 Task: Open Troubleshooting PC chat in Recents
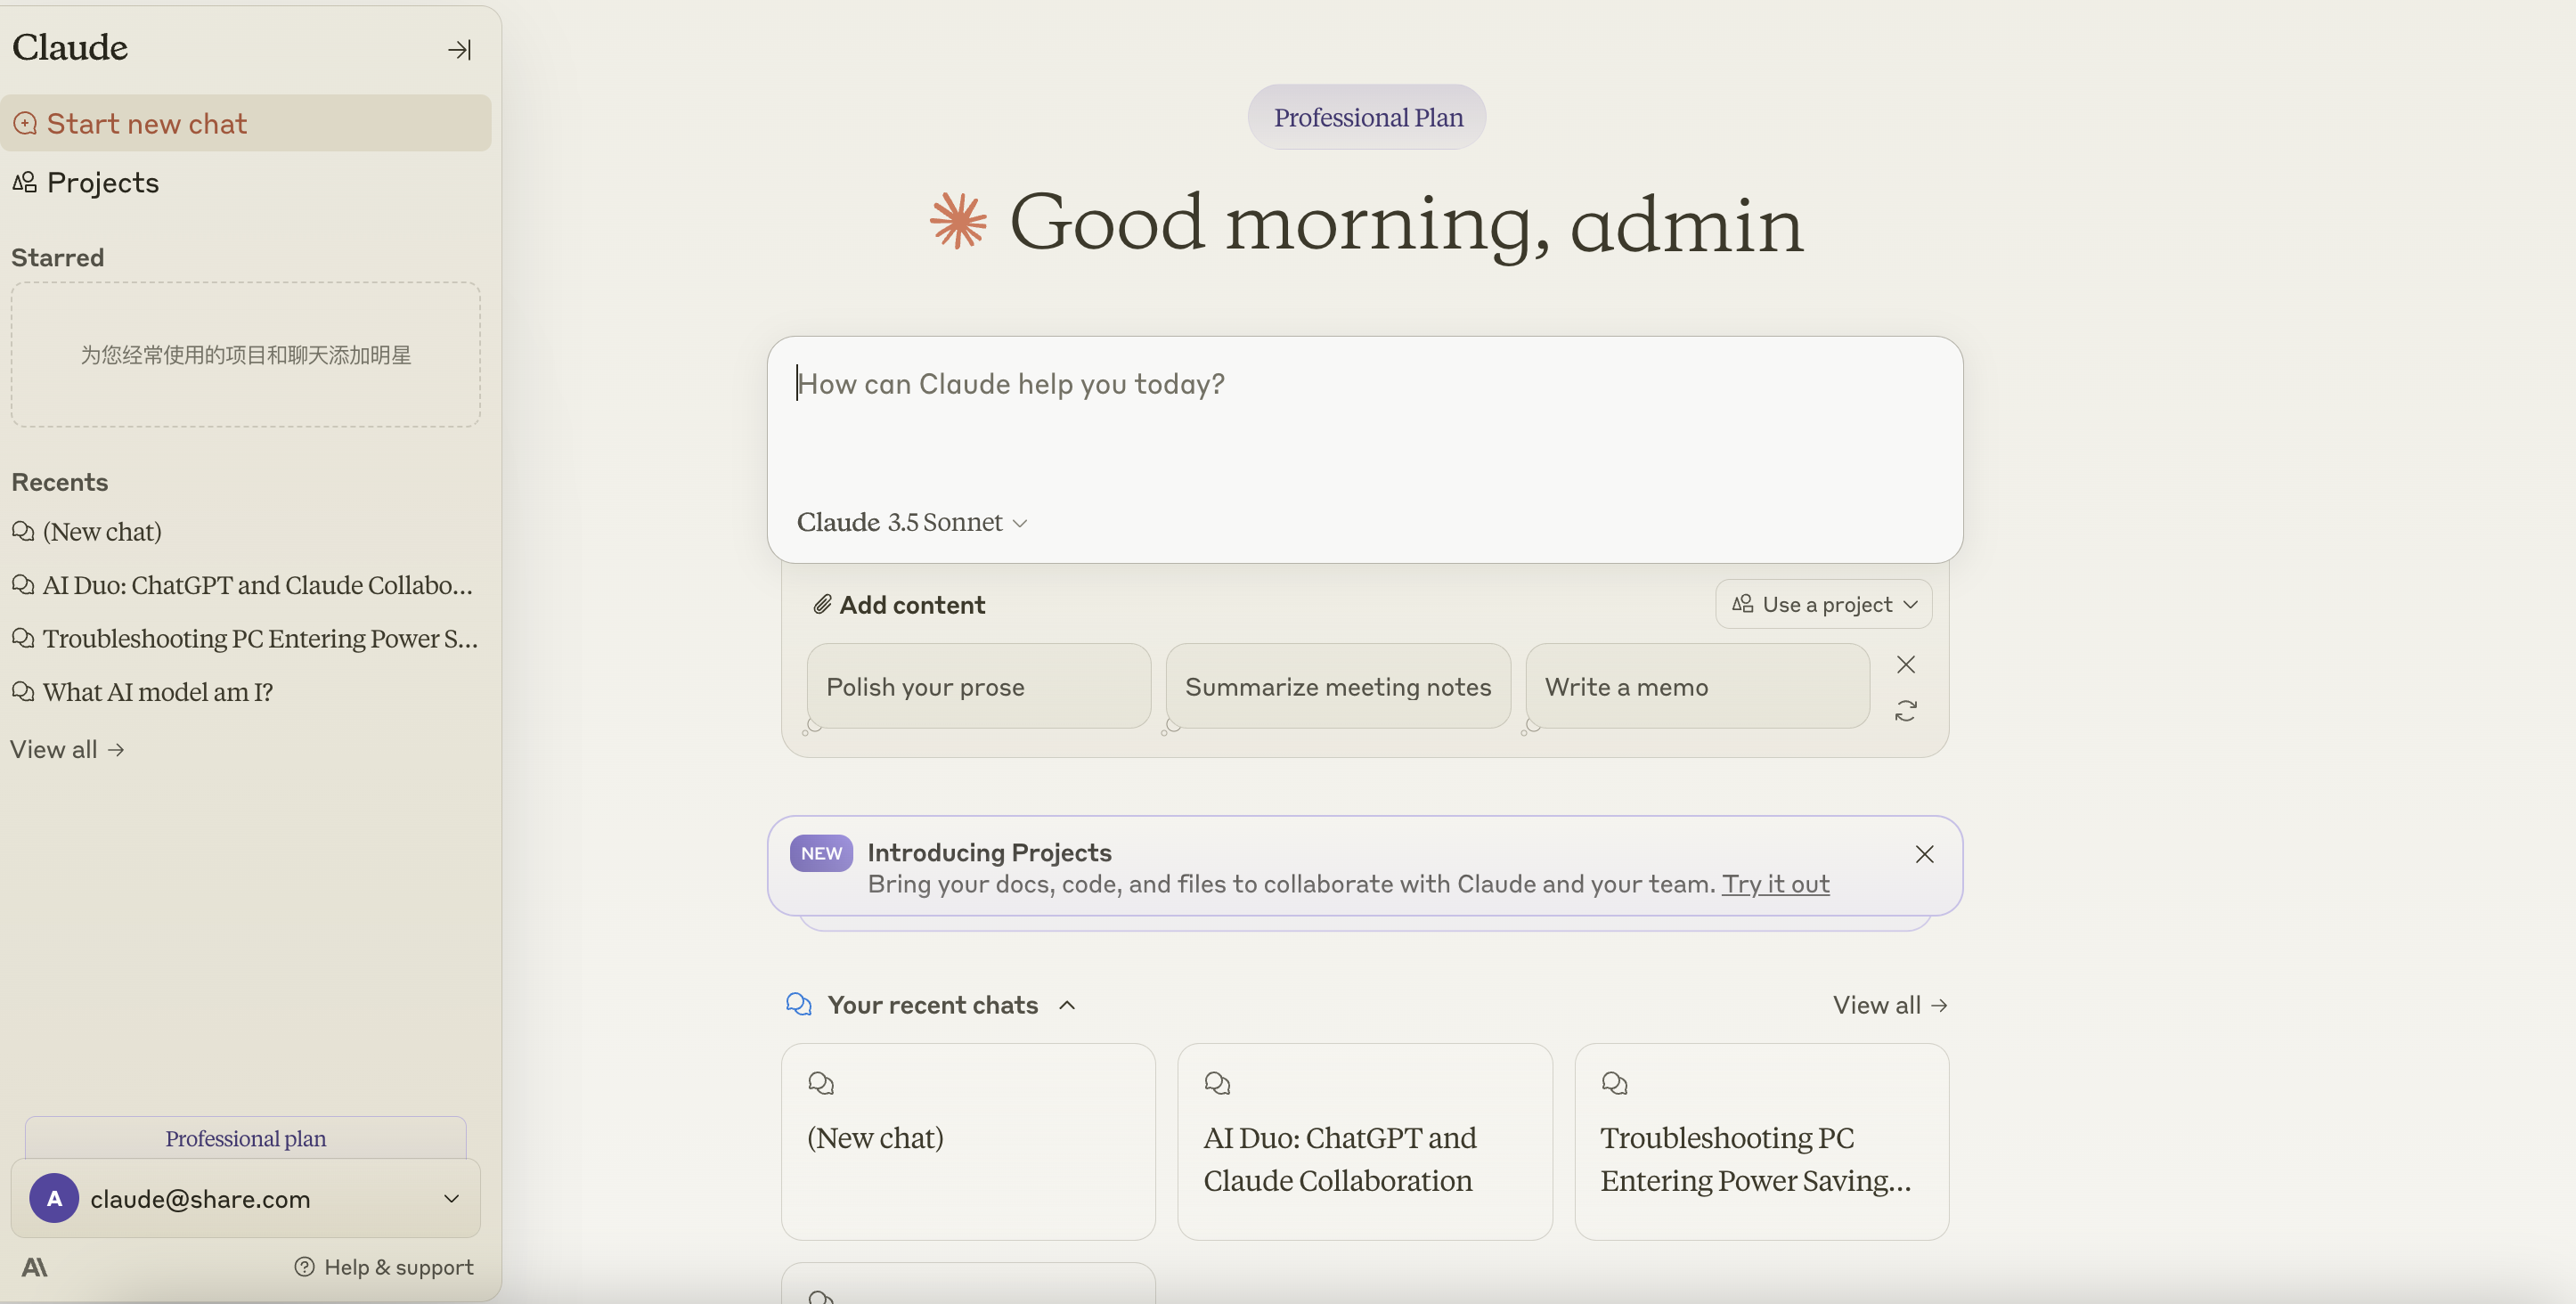click(245, 638)
